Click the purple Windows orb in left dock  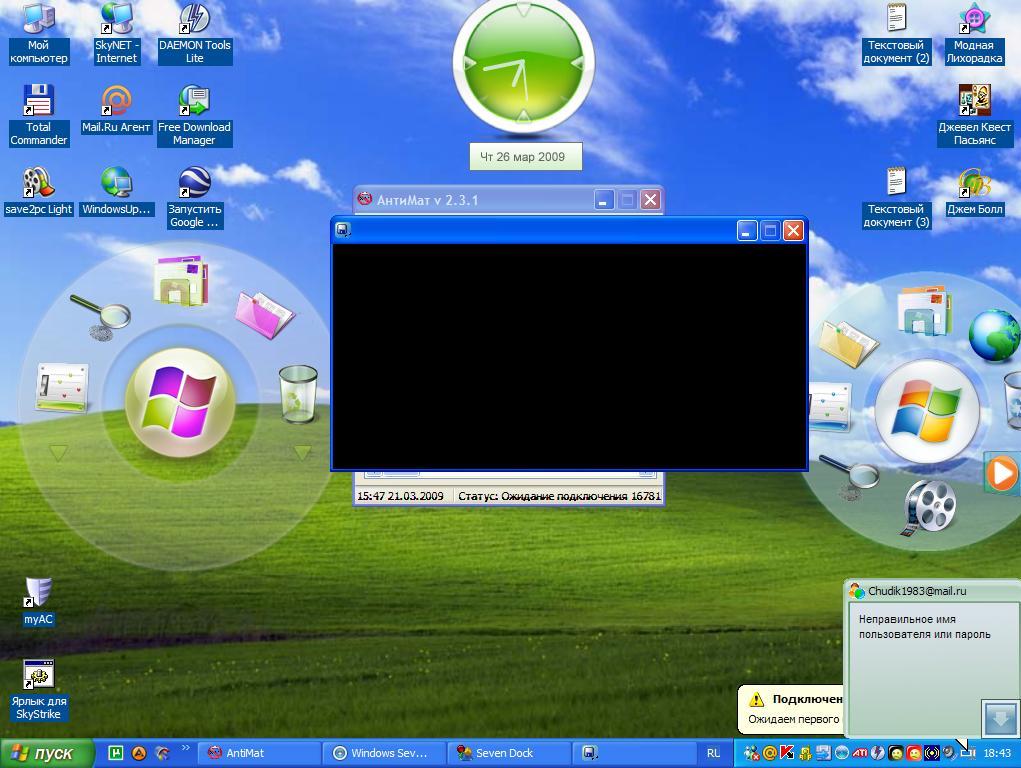click(180, 402)
